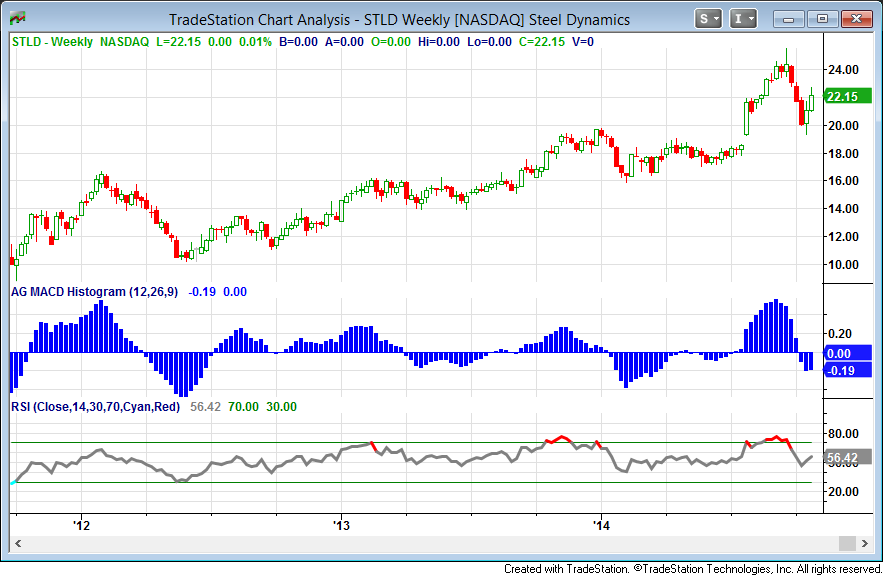Click the '13 year marker on time axis

341,526
